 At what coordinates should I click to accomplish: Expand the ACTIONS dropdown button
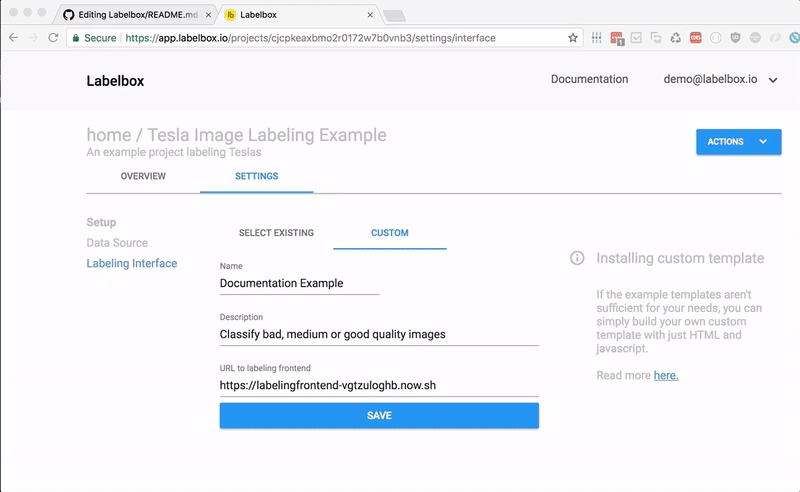739,142
